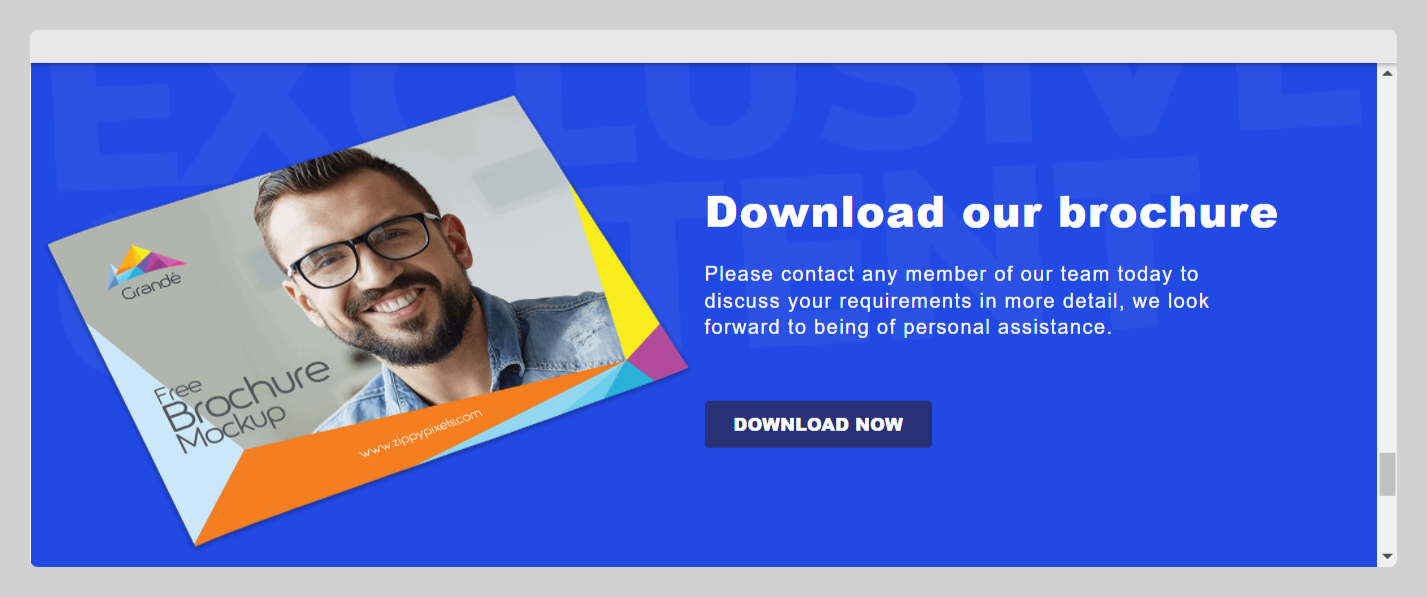The height and width of the screenshot is (597, 1427).
Task: Click the www.zippypixels.com text on the brochure
Action: (421, 433)
